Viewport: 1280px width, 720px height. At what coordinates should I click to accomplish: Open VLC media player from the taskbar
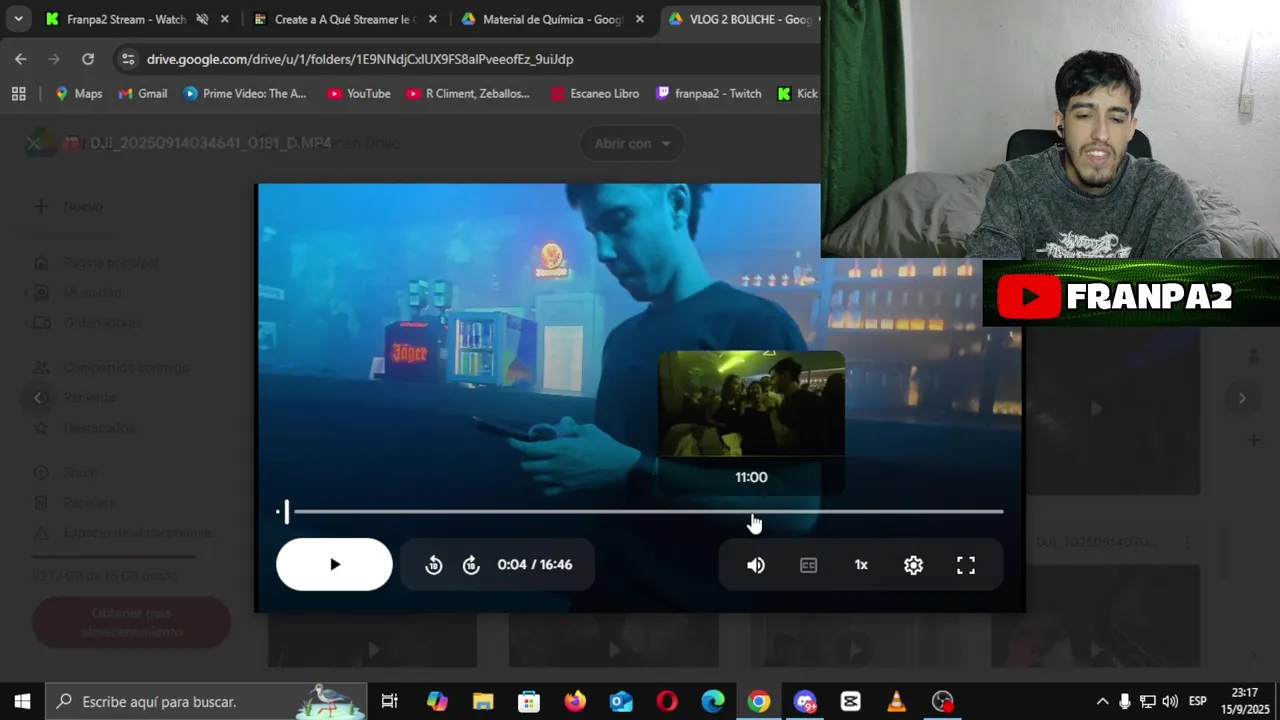(897, 701)
